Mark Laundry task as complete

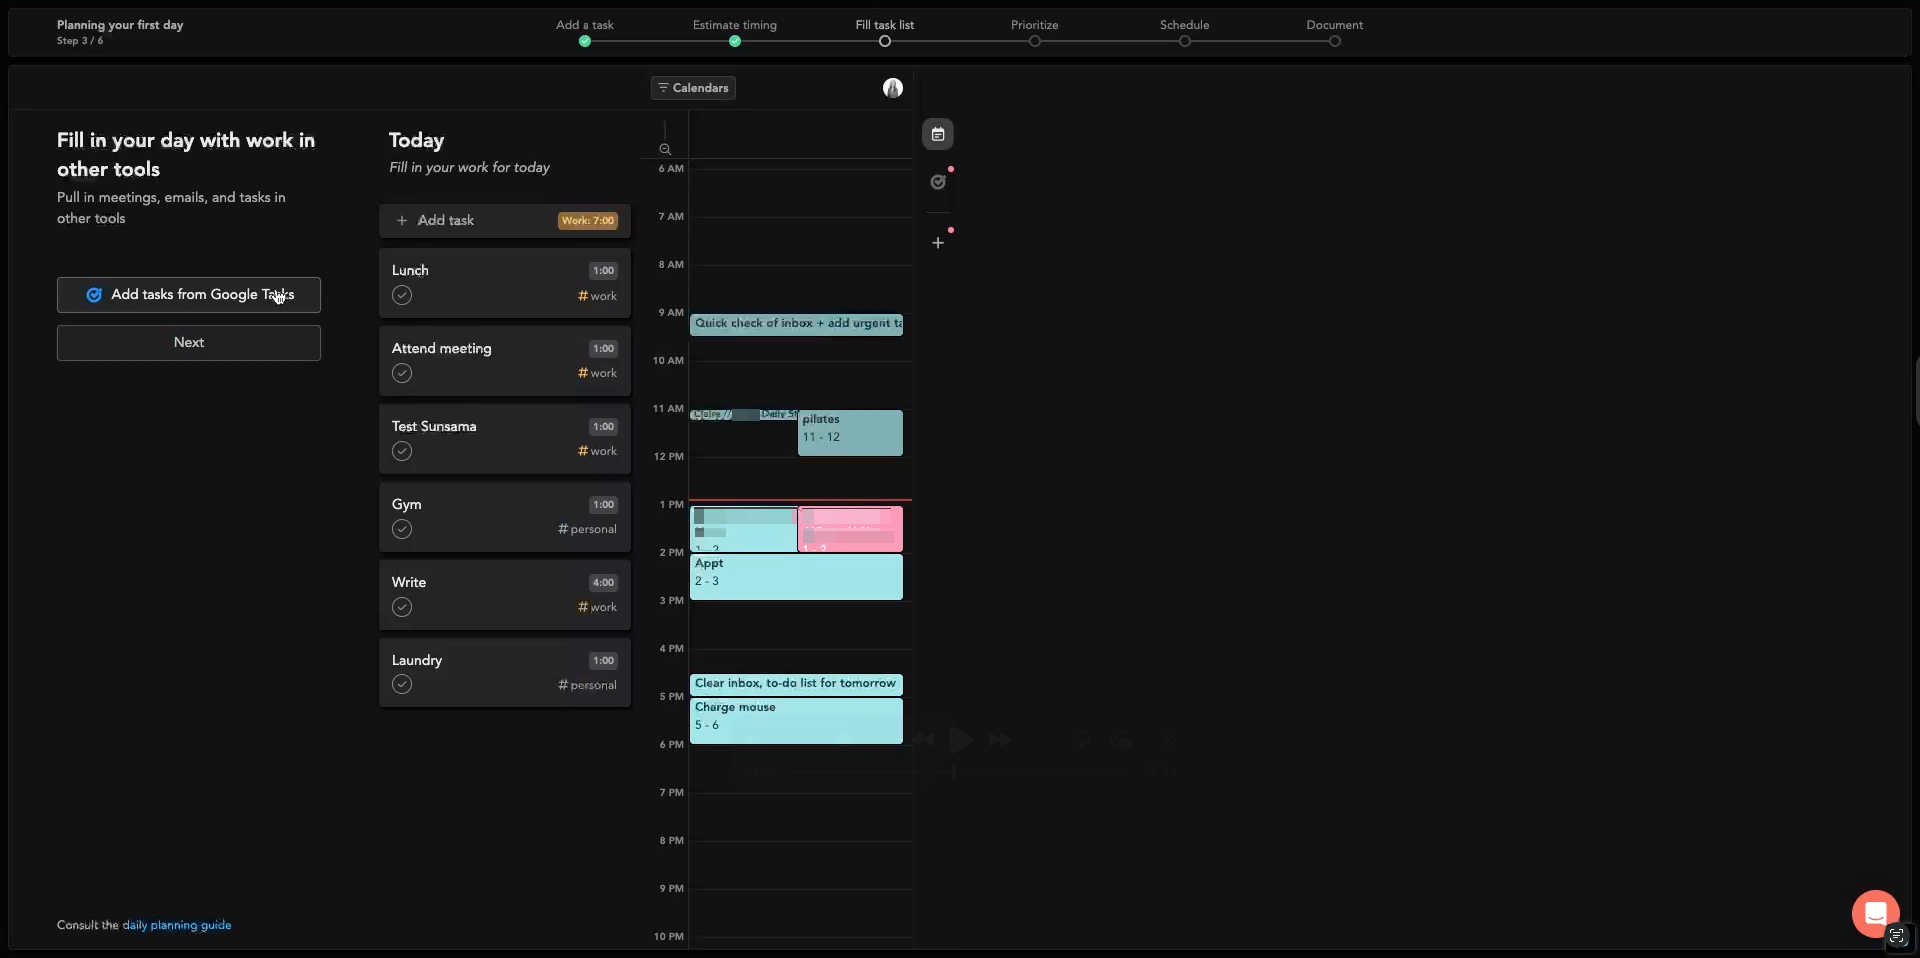[x=402, y=684]
